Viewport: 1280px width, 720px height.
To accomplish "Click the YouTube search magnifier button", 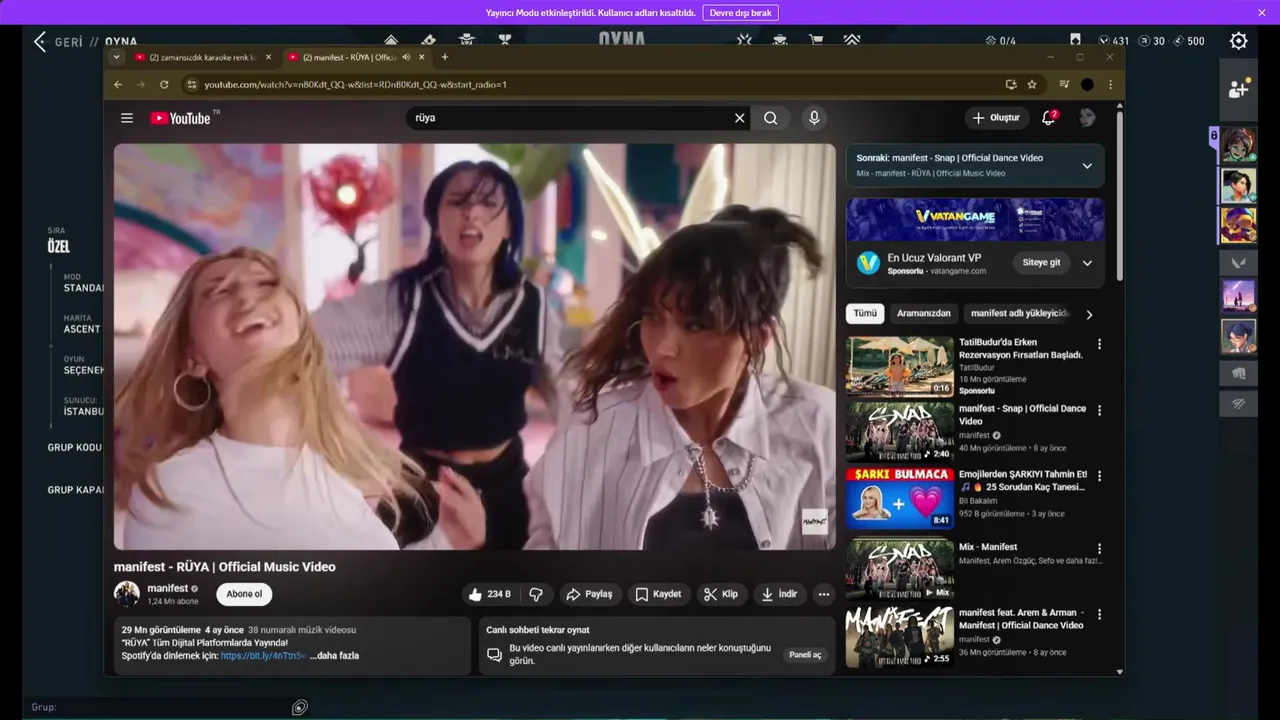I will (x=771, y=118).
